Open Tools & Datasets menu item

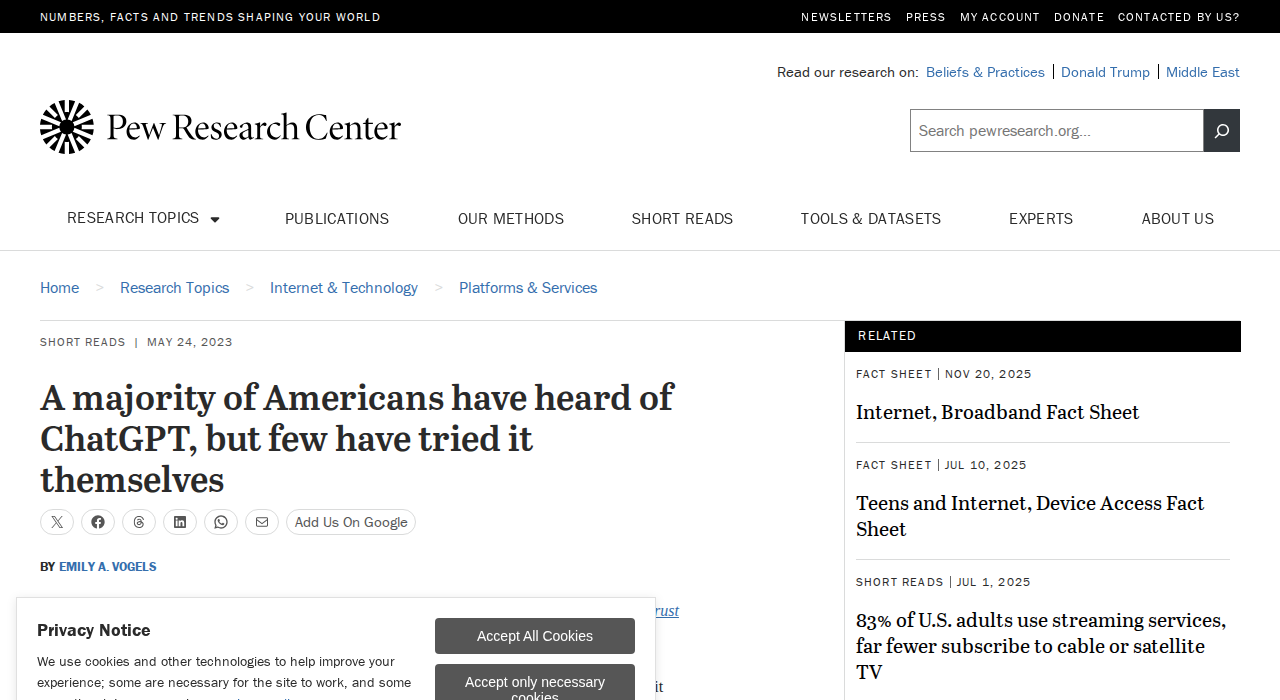point(871,219)
